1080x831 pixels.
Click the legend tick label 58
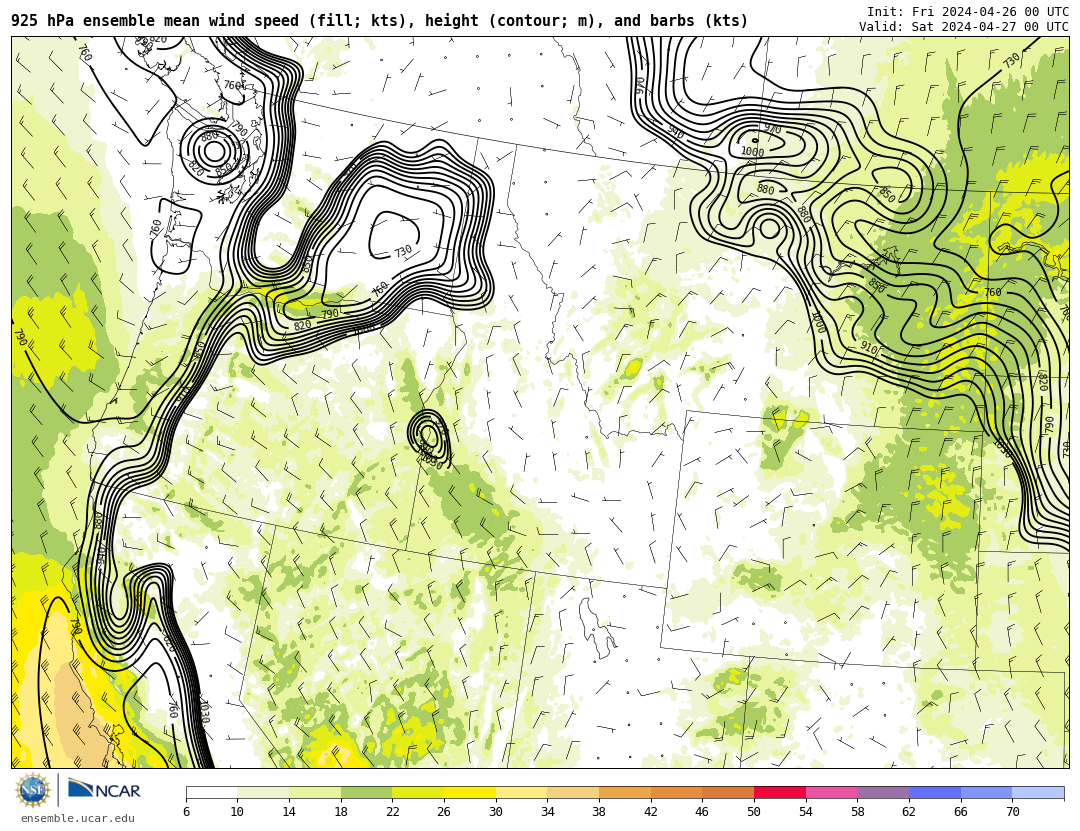(858, 812)
